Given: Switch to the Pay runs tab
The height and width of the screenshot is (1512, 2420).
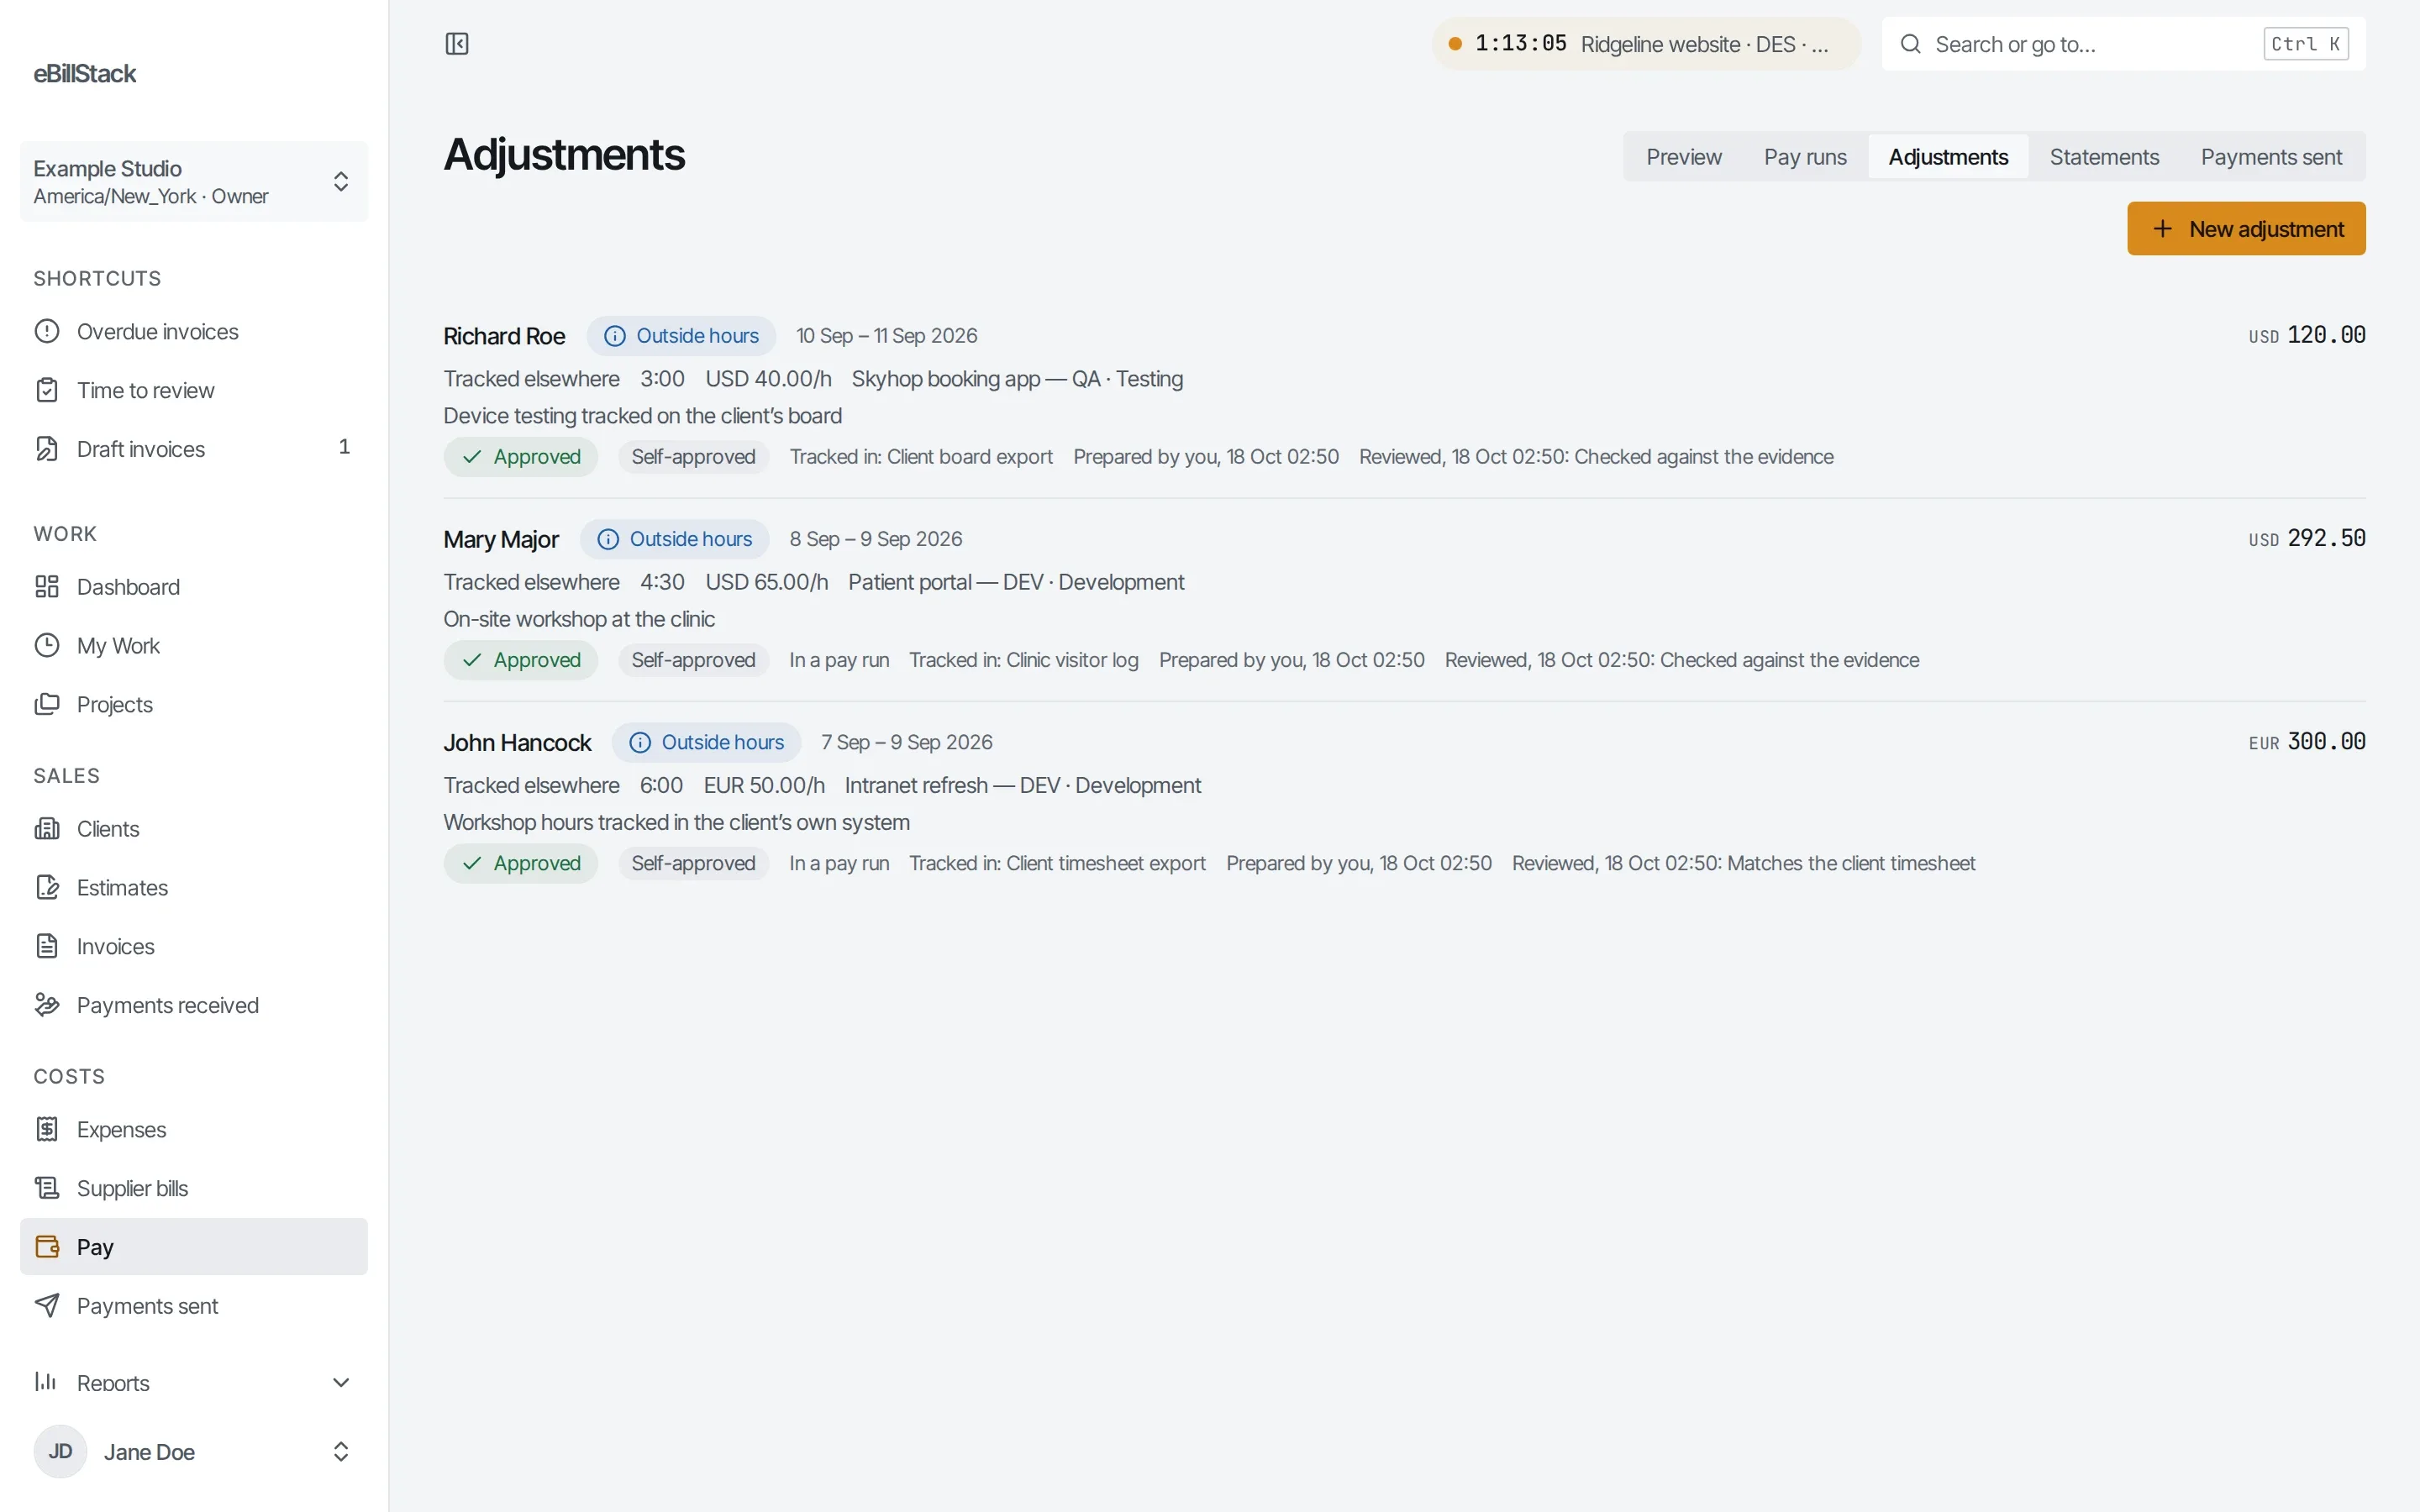Looking at the screenshot, I should tap(1804, 157).
